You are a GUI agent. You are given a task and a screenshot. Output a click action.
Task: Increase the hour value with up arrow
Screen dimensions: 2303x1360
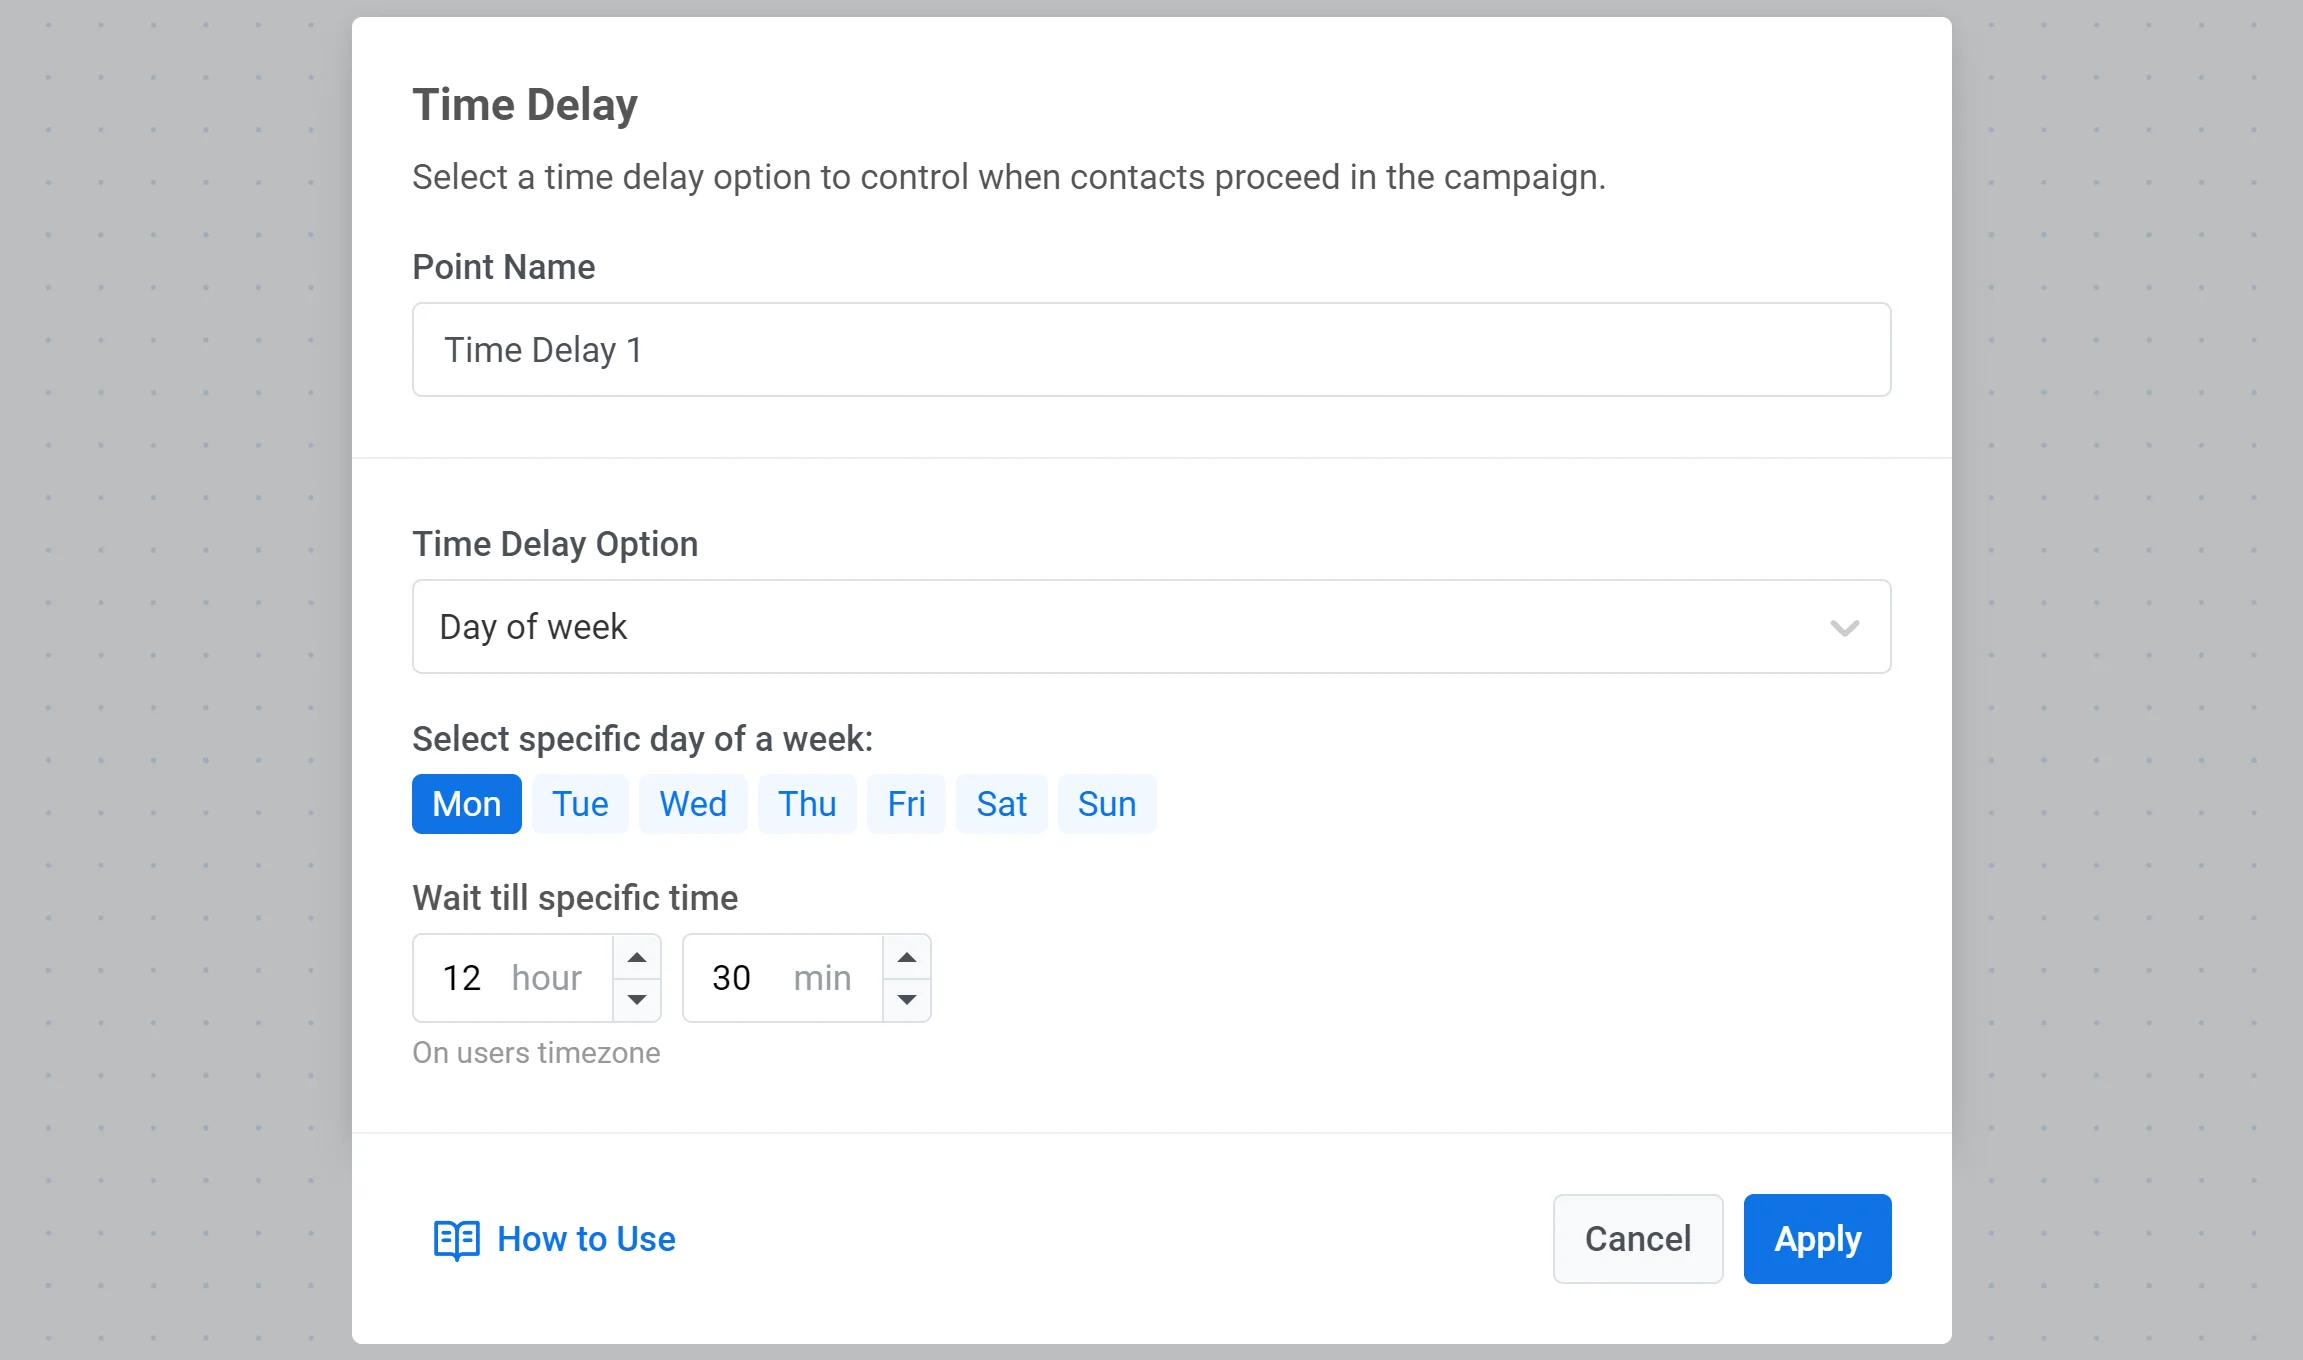637,958
